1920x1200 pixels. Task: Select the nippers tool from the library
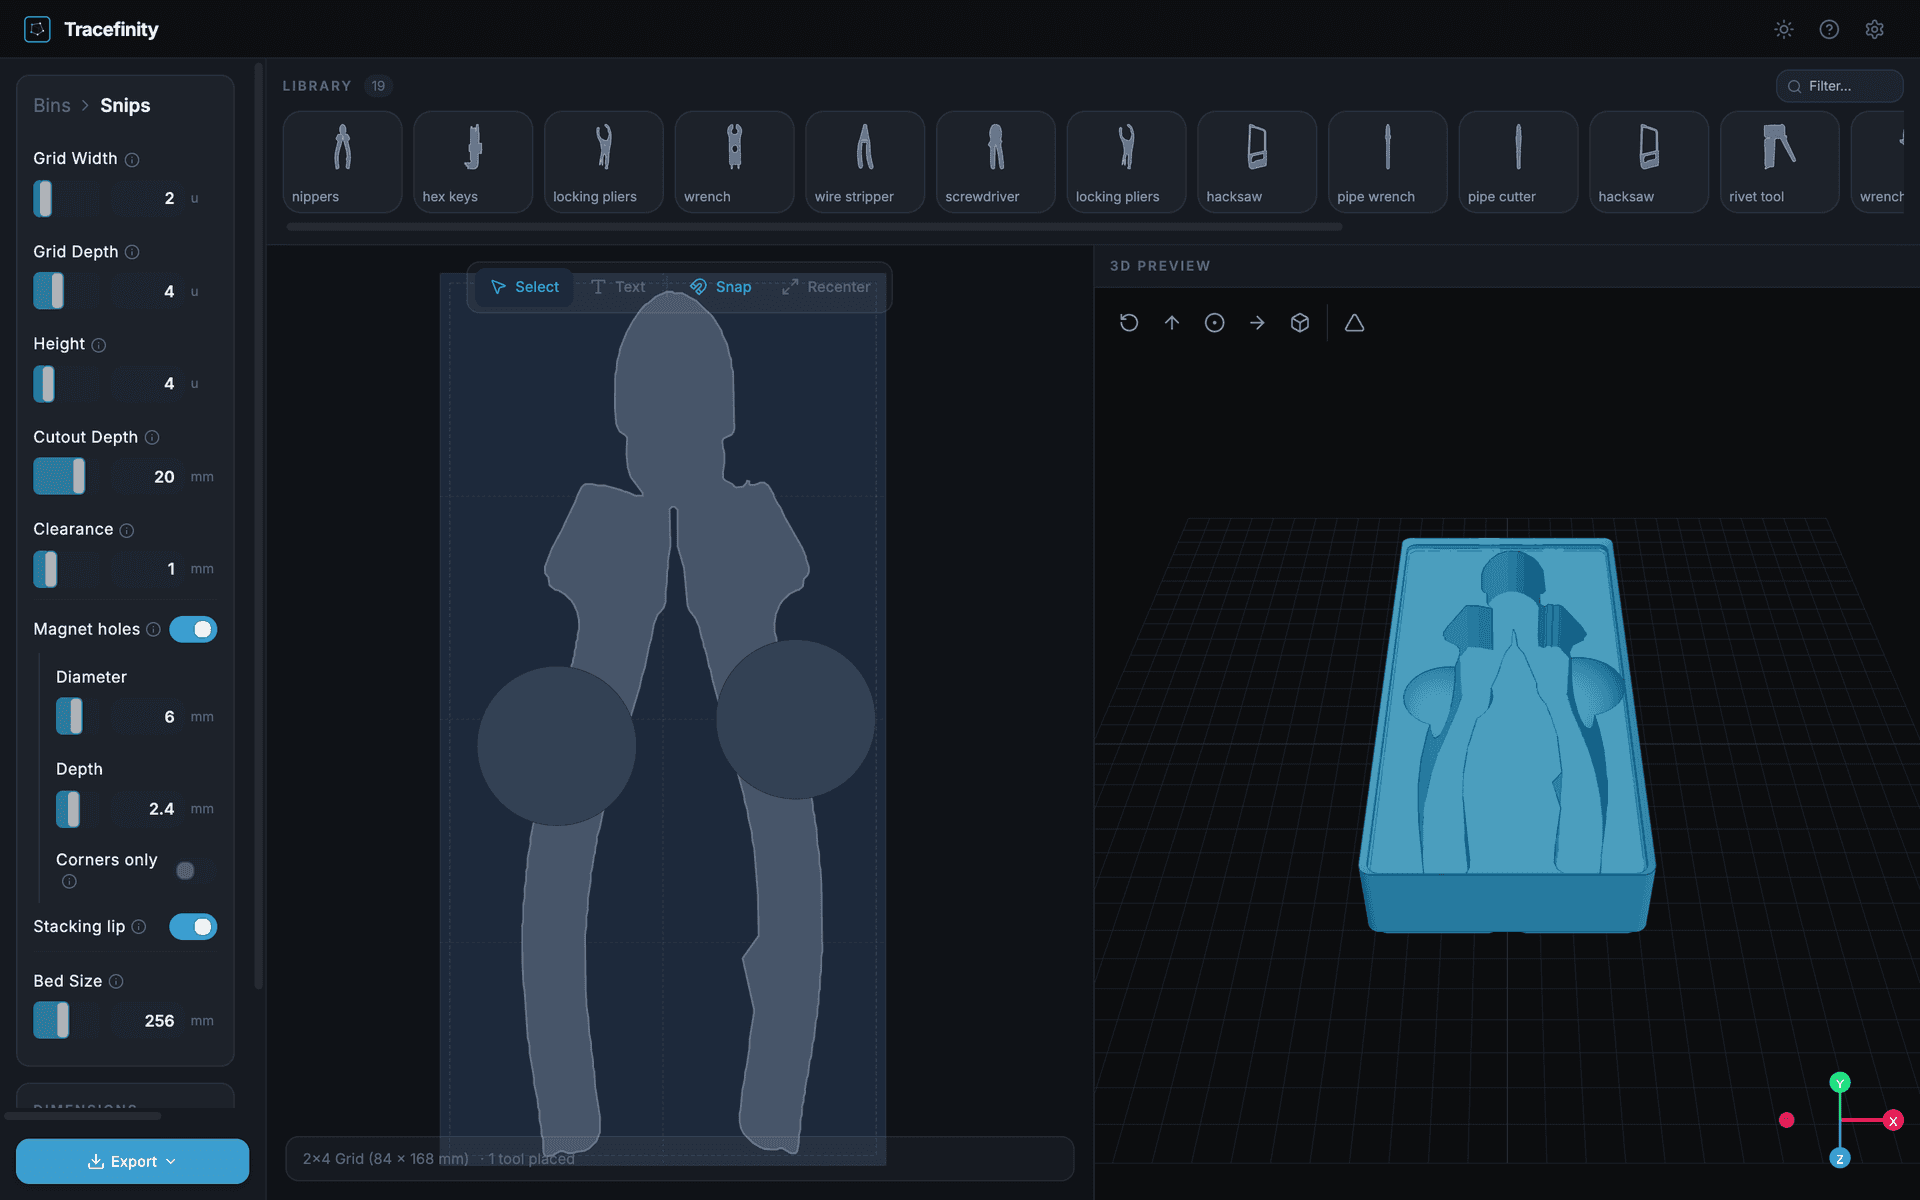[341, 160]
